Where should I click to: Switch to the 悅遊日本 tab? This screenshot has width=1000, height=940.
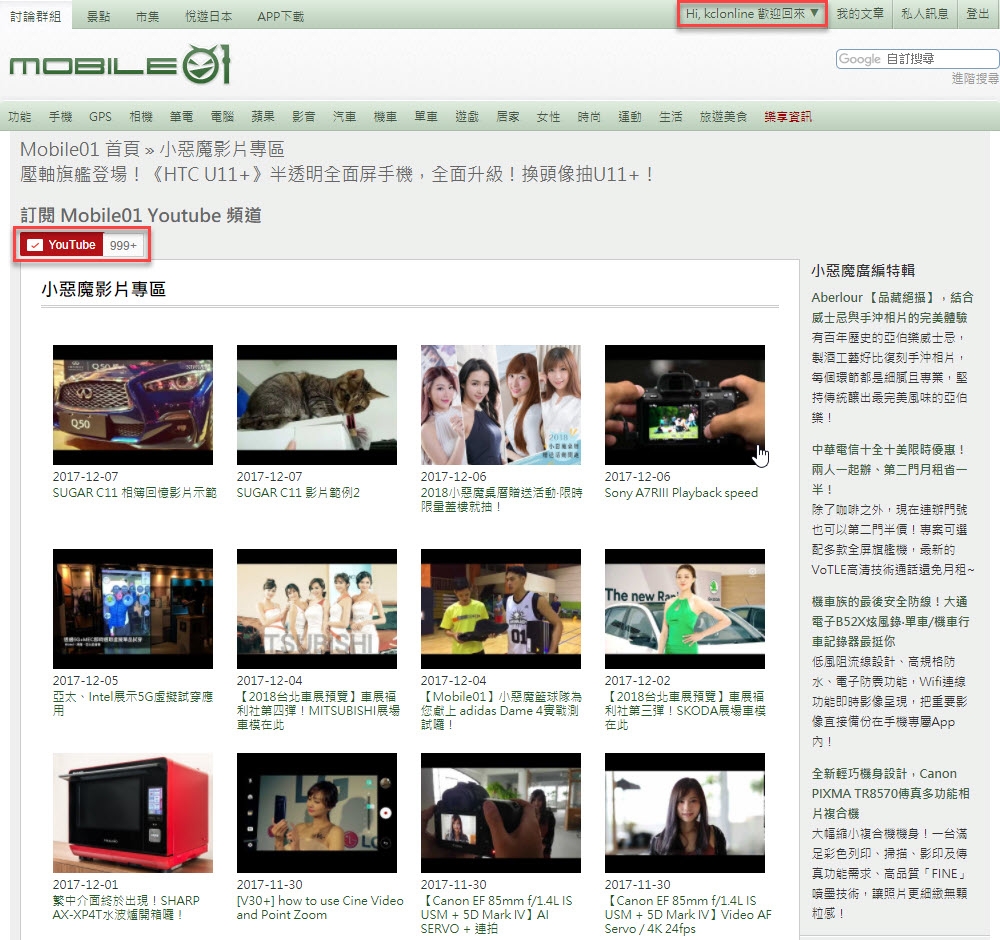click(x=209, y=16)
